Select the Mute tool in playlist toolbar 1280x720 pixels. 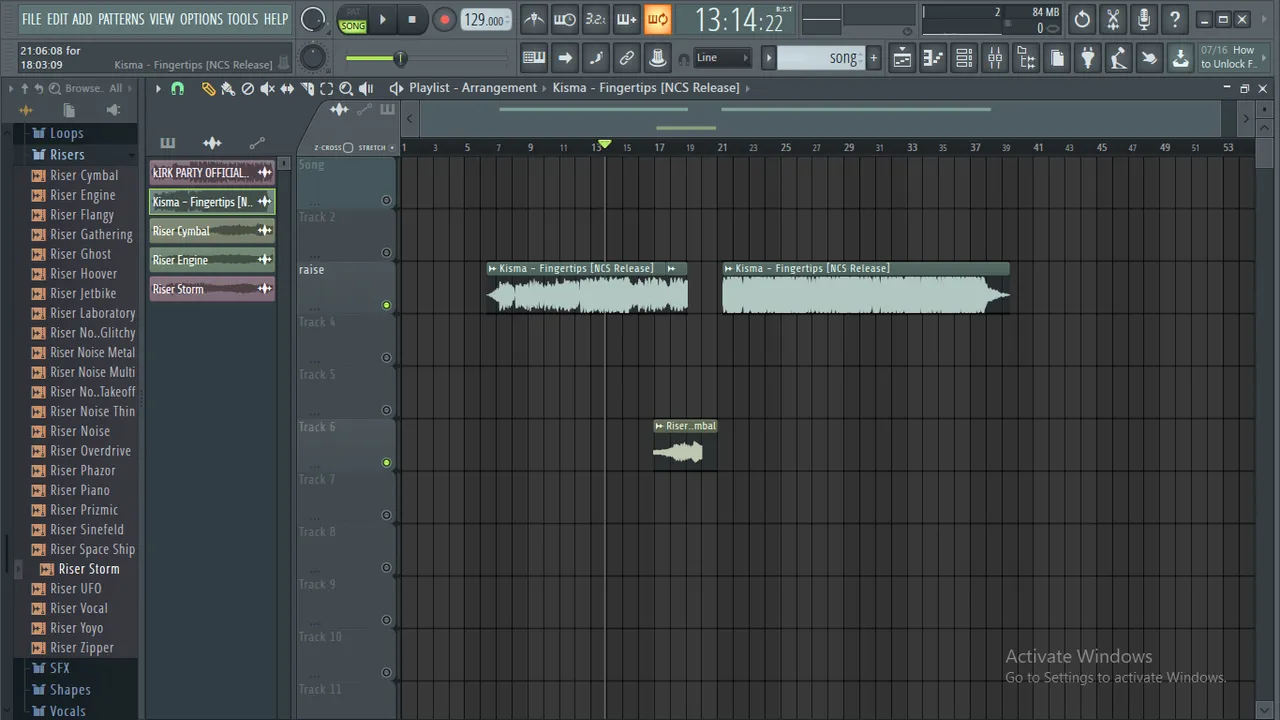(x=267, y=88)
